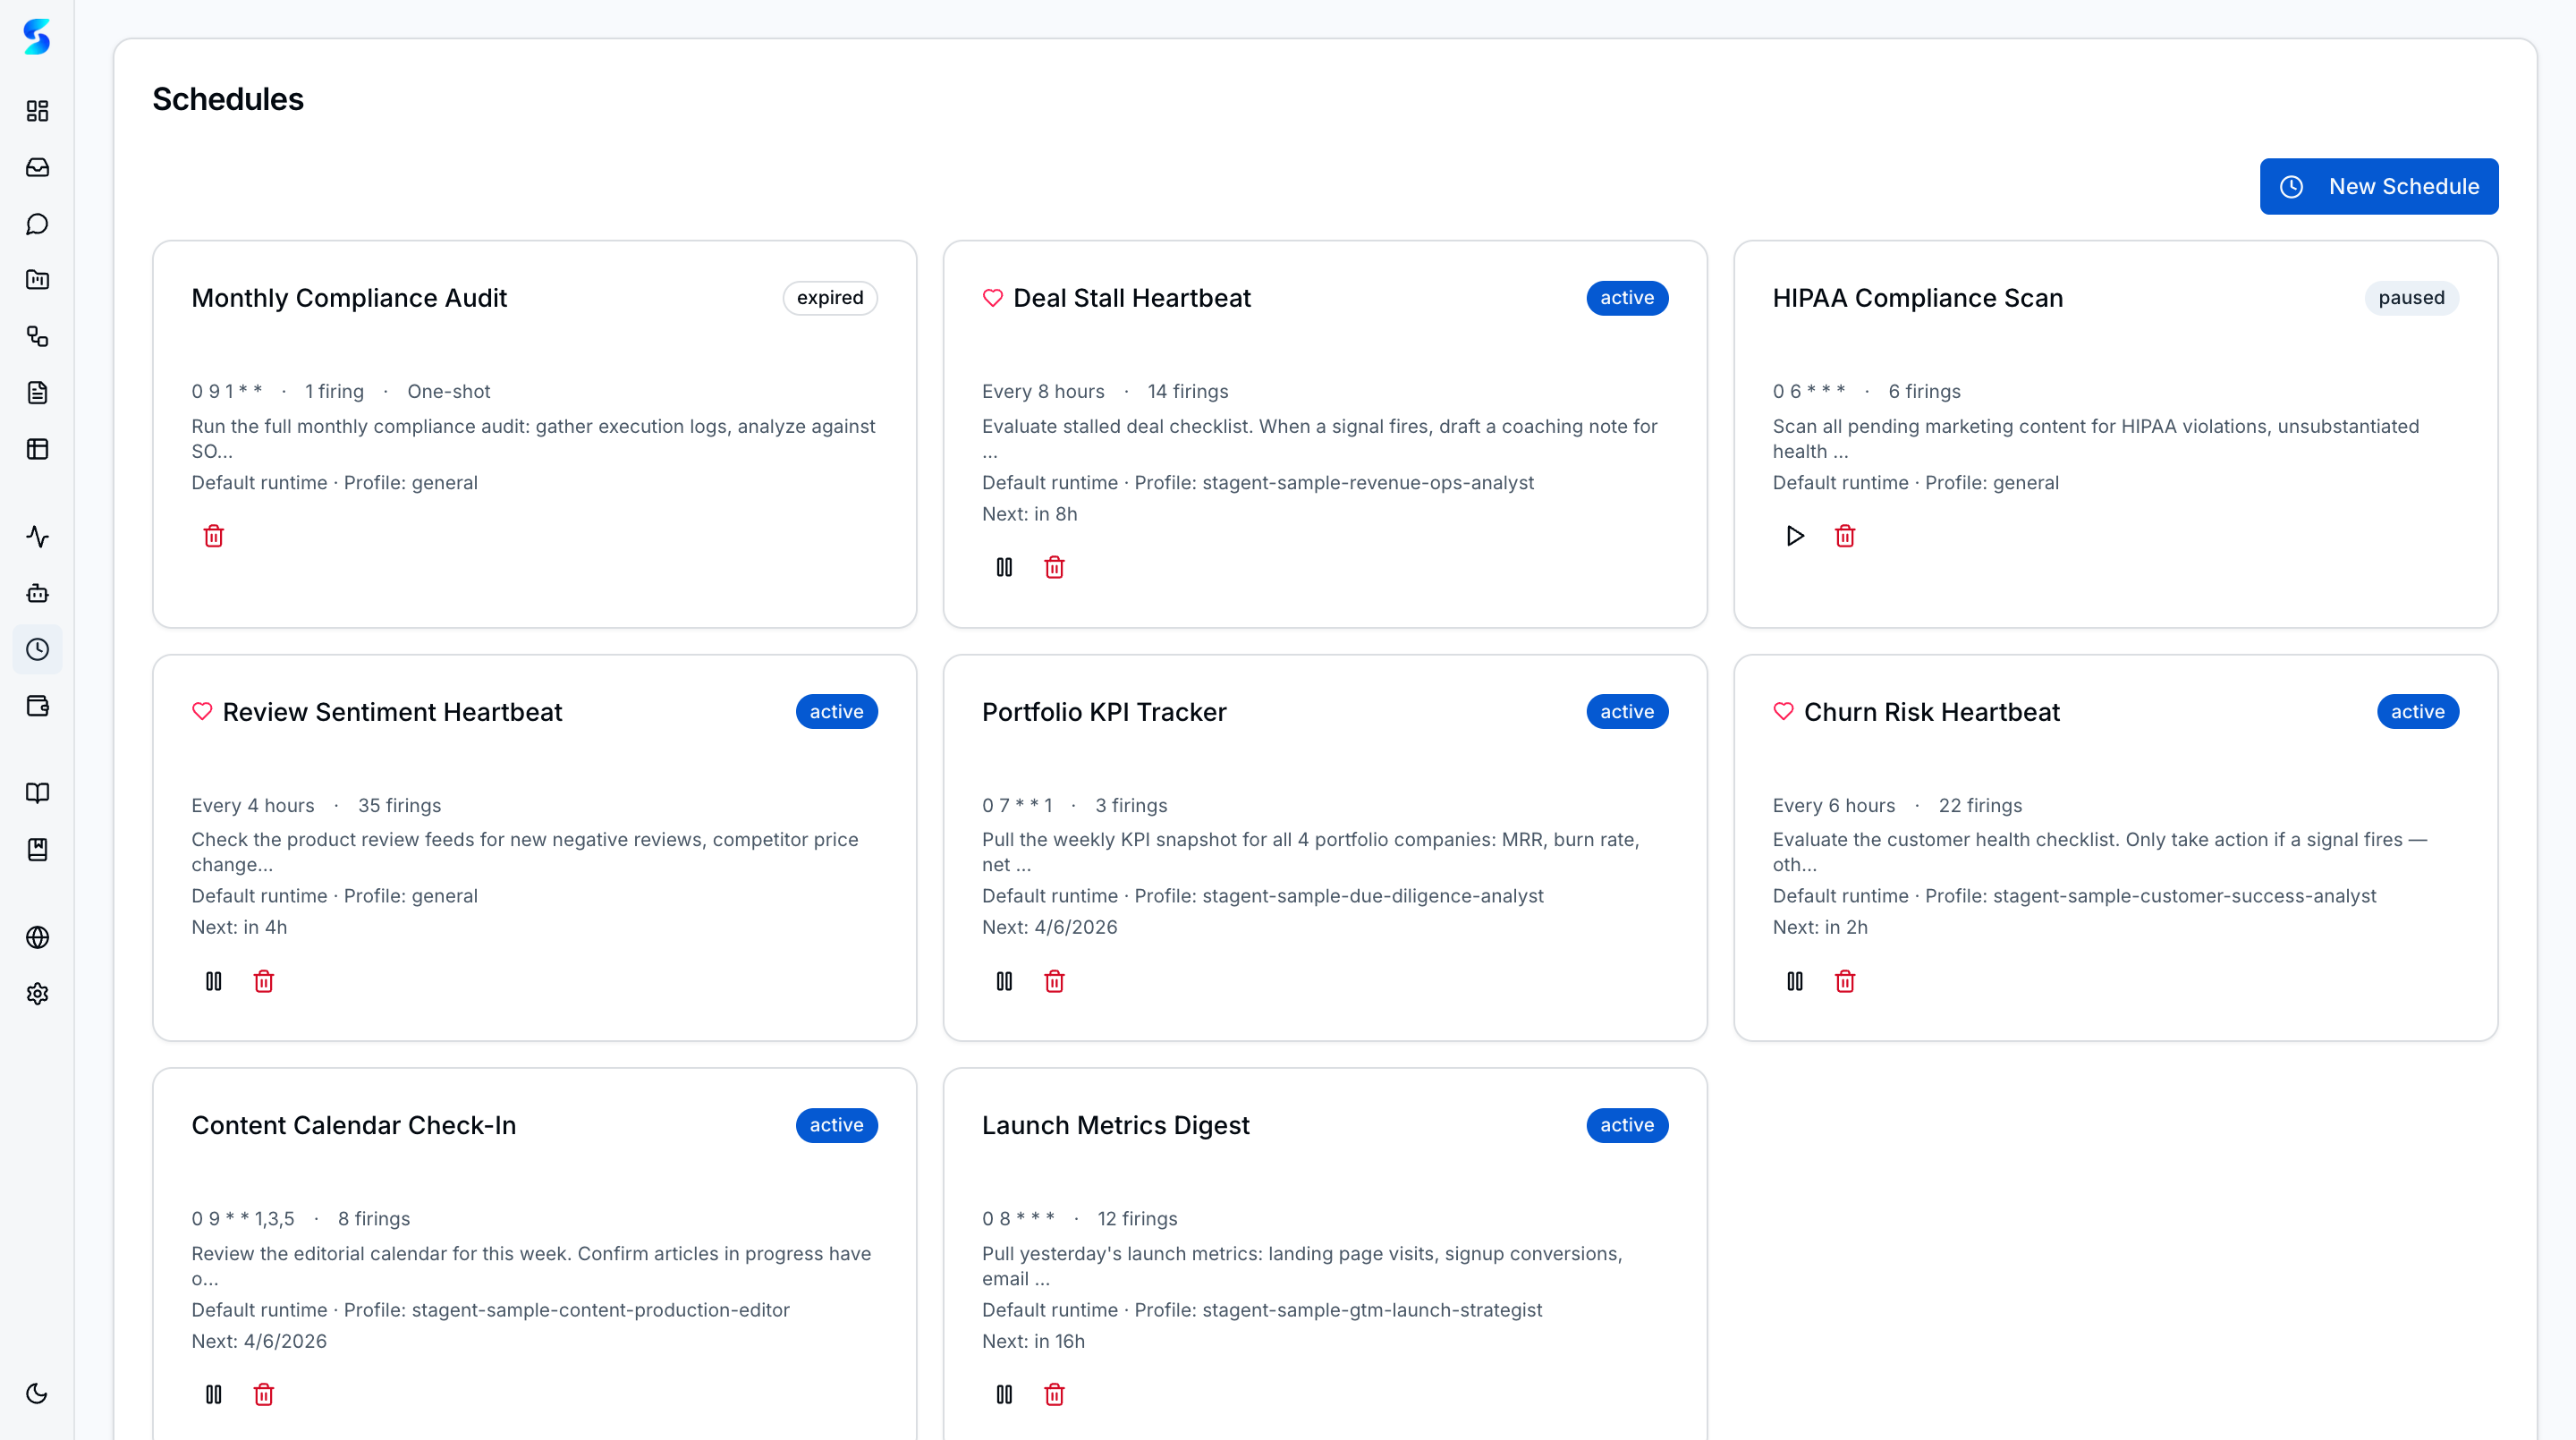The height and width of the screenshot is (1440, 2576).
Task: Click the expired badge on Monthly Compliance Audit
Action: (x=829, y=297)
